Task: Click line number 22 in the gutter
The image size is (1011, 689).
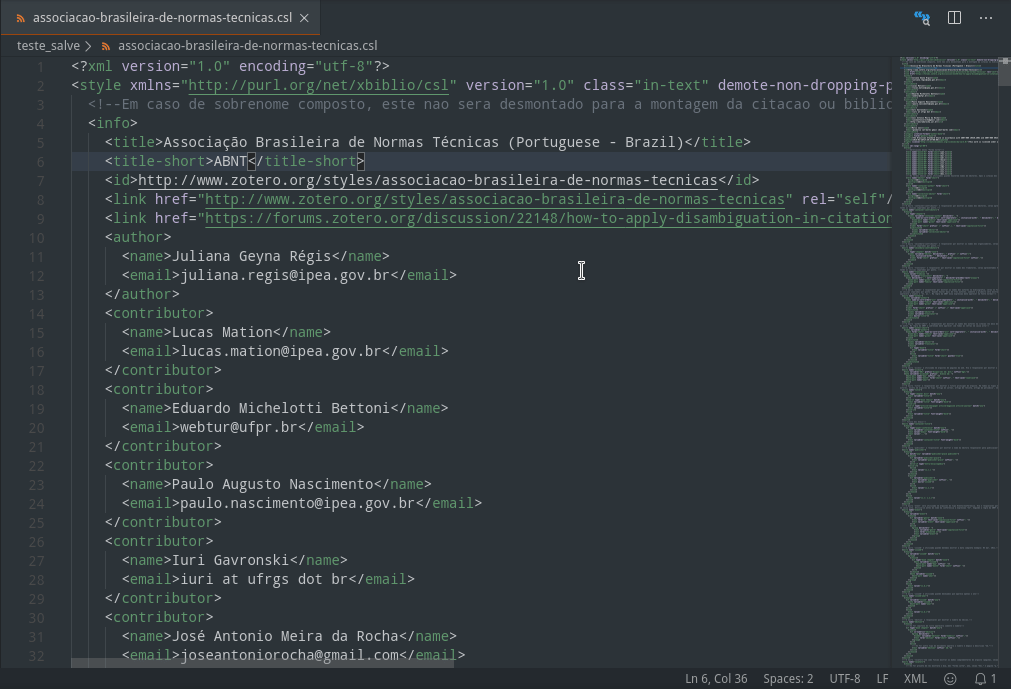Action: point(36,466)
